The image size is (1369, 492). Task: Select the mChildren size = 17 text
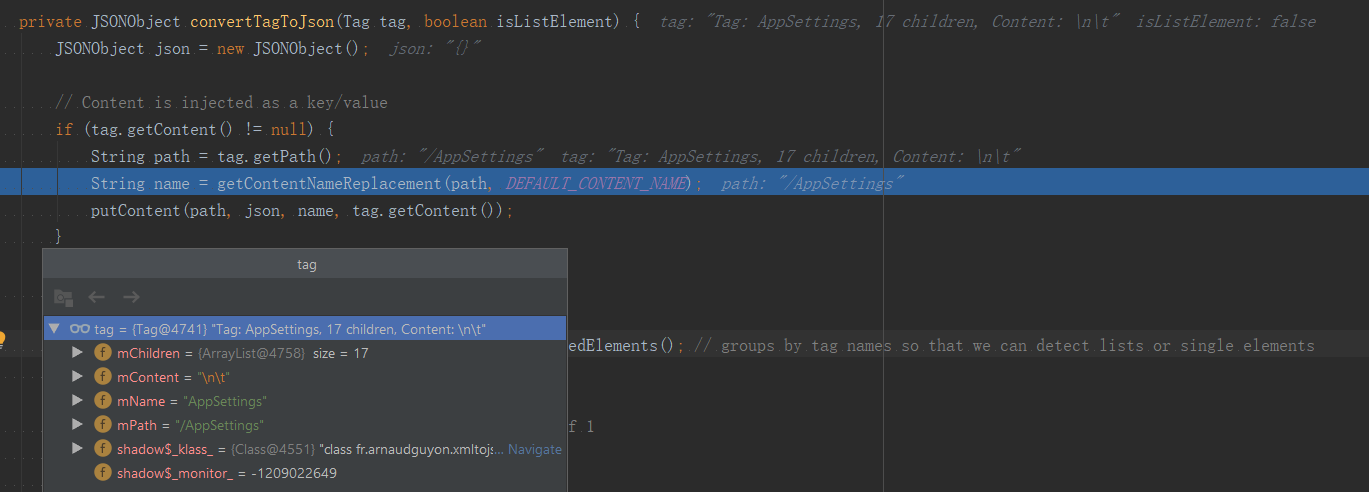click(341, 353)
